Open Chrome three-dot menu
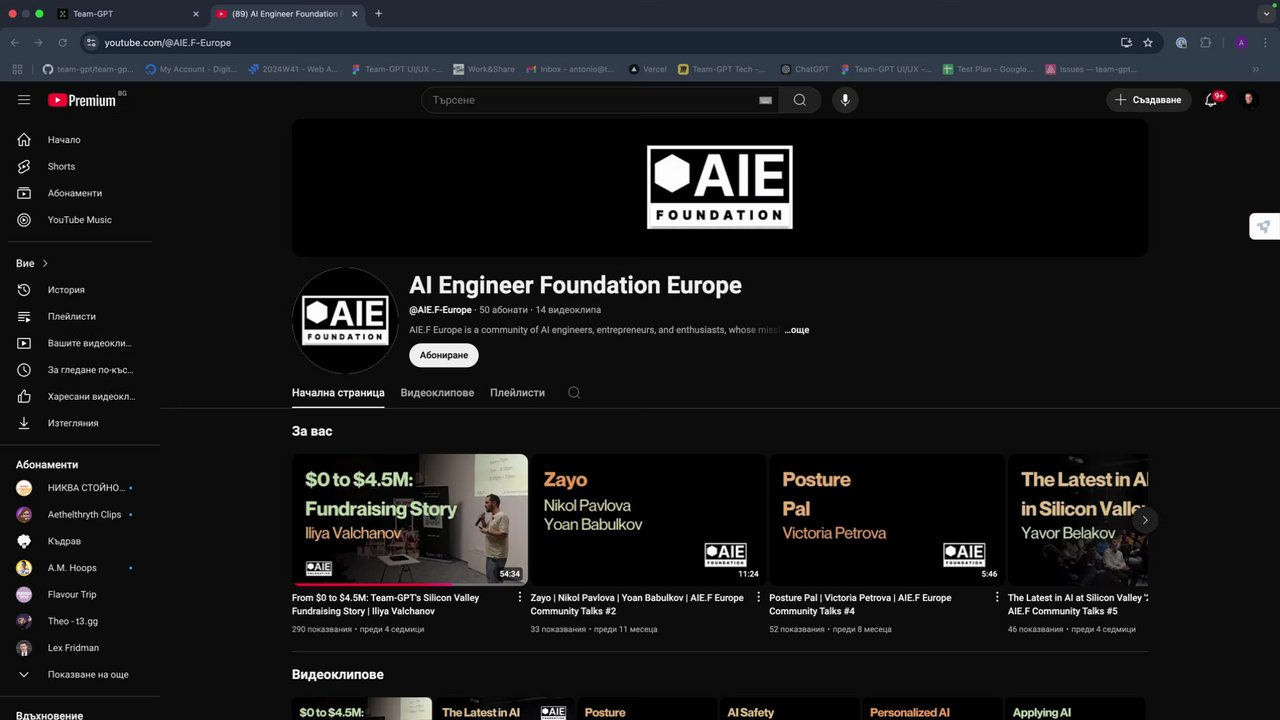The height and width of the screenshot is (720, 1280). 1266,43
